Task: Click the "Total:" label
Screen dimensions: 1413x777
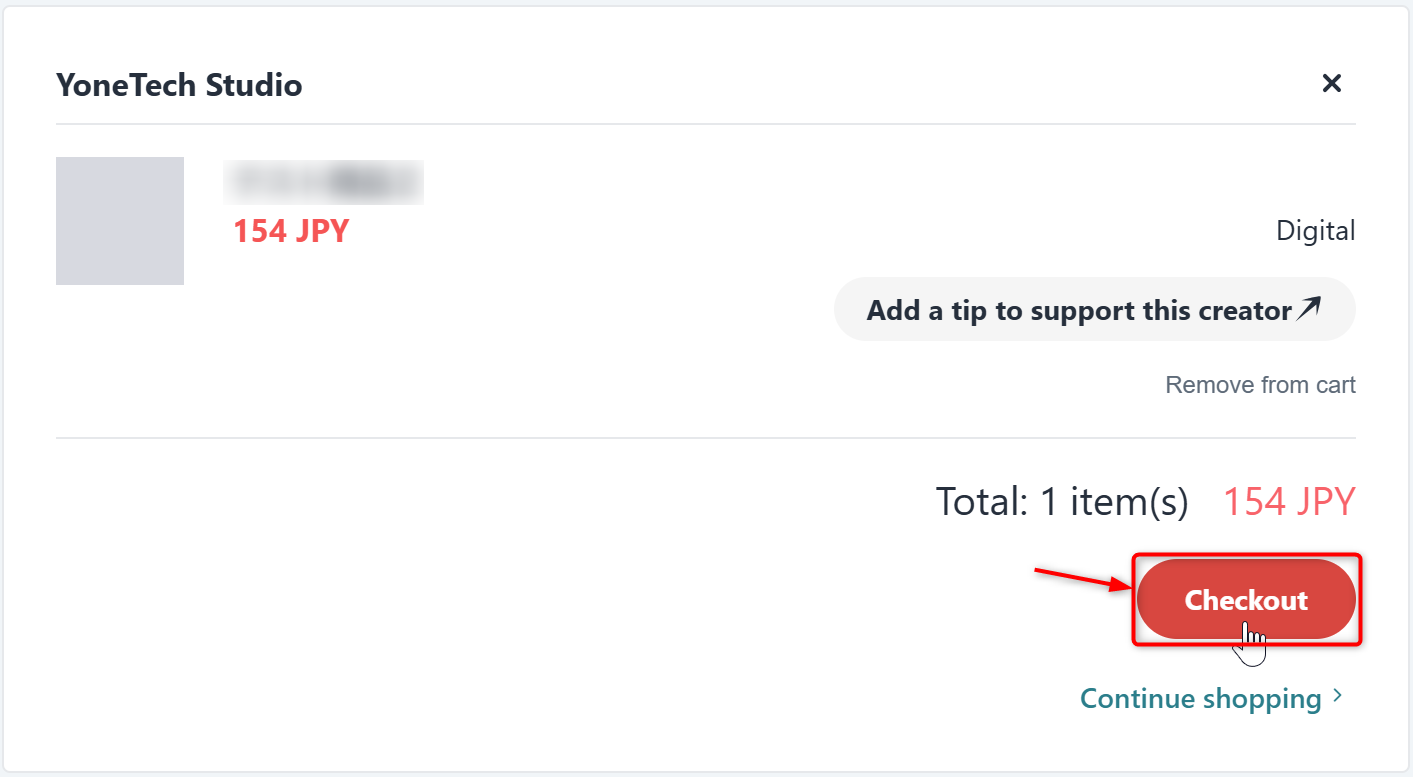Action: 981,501
